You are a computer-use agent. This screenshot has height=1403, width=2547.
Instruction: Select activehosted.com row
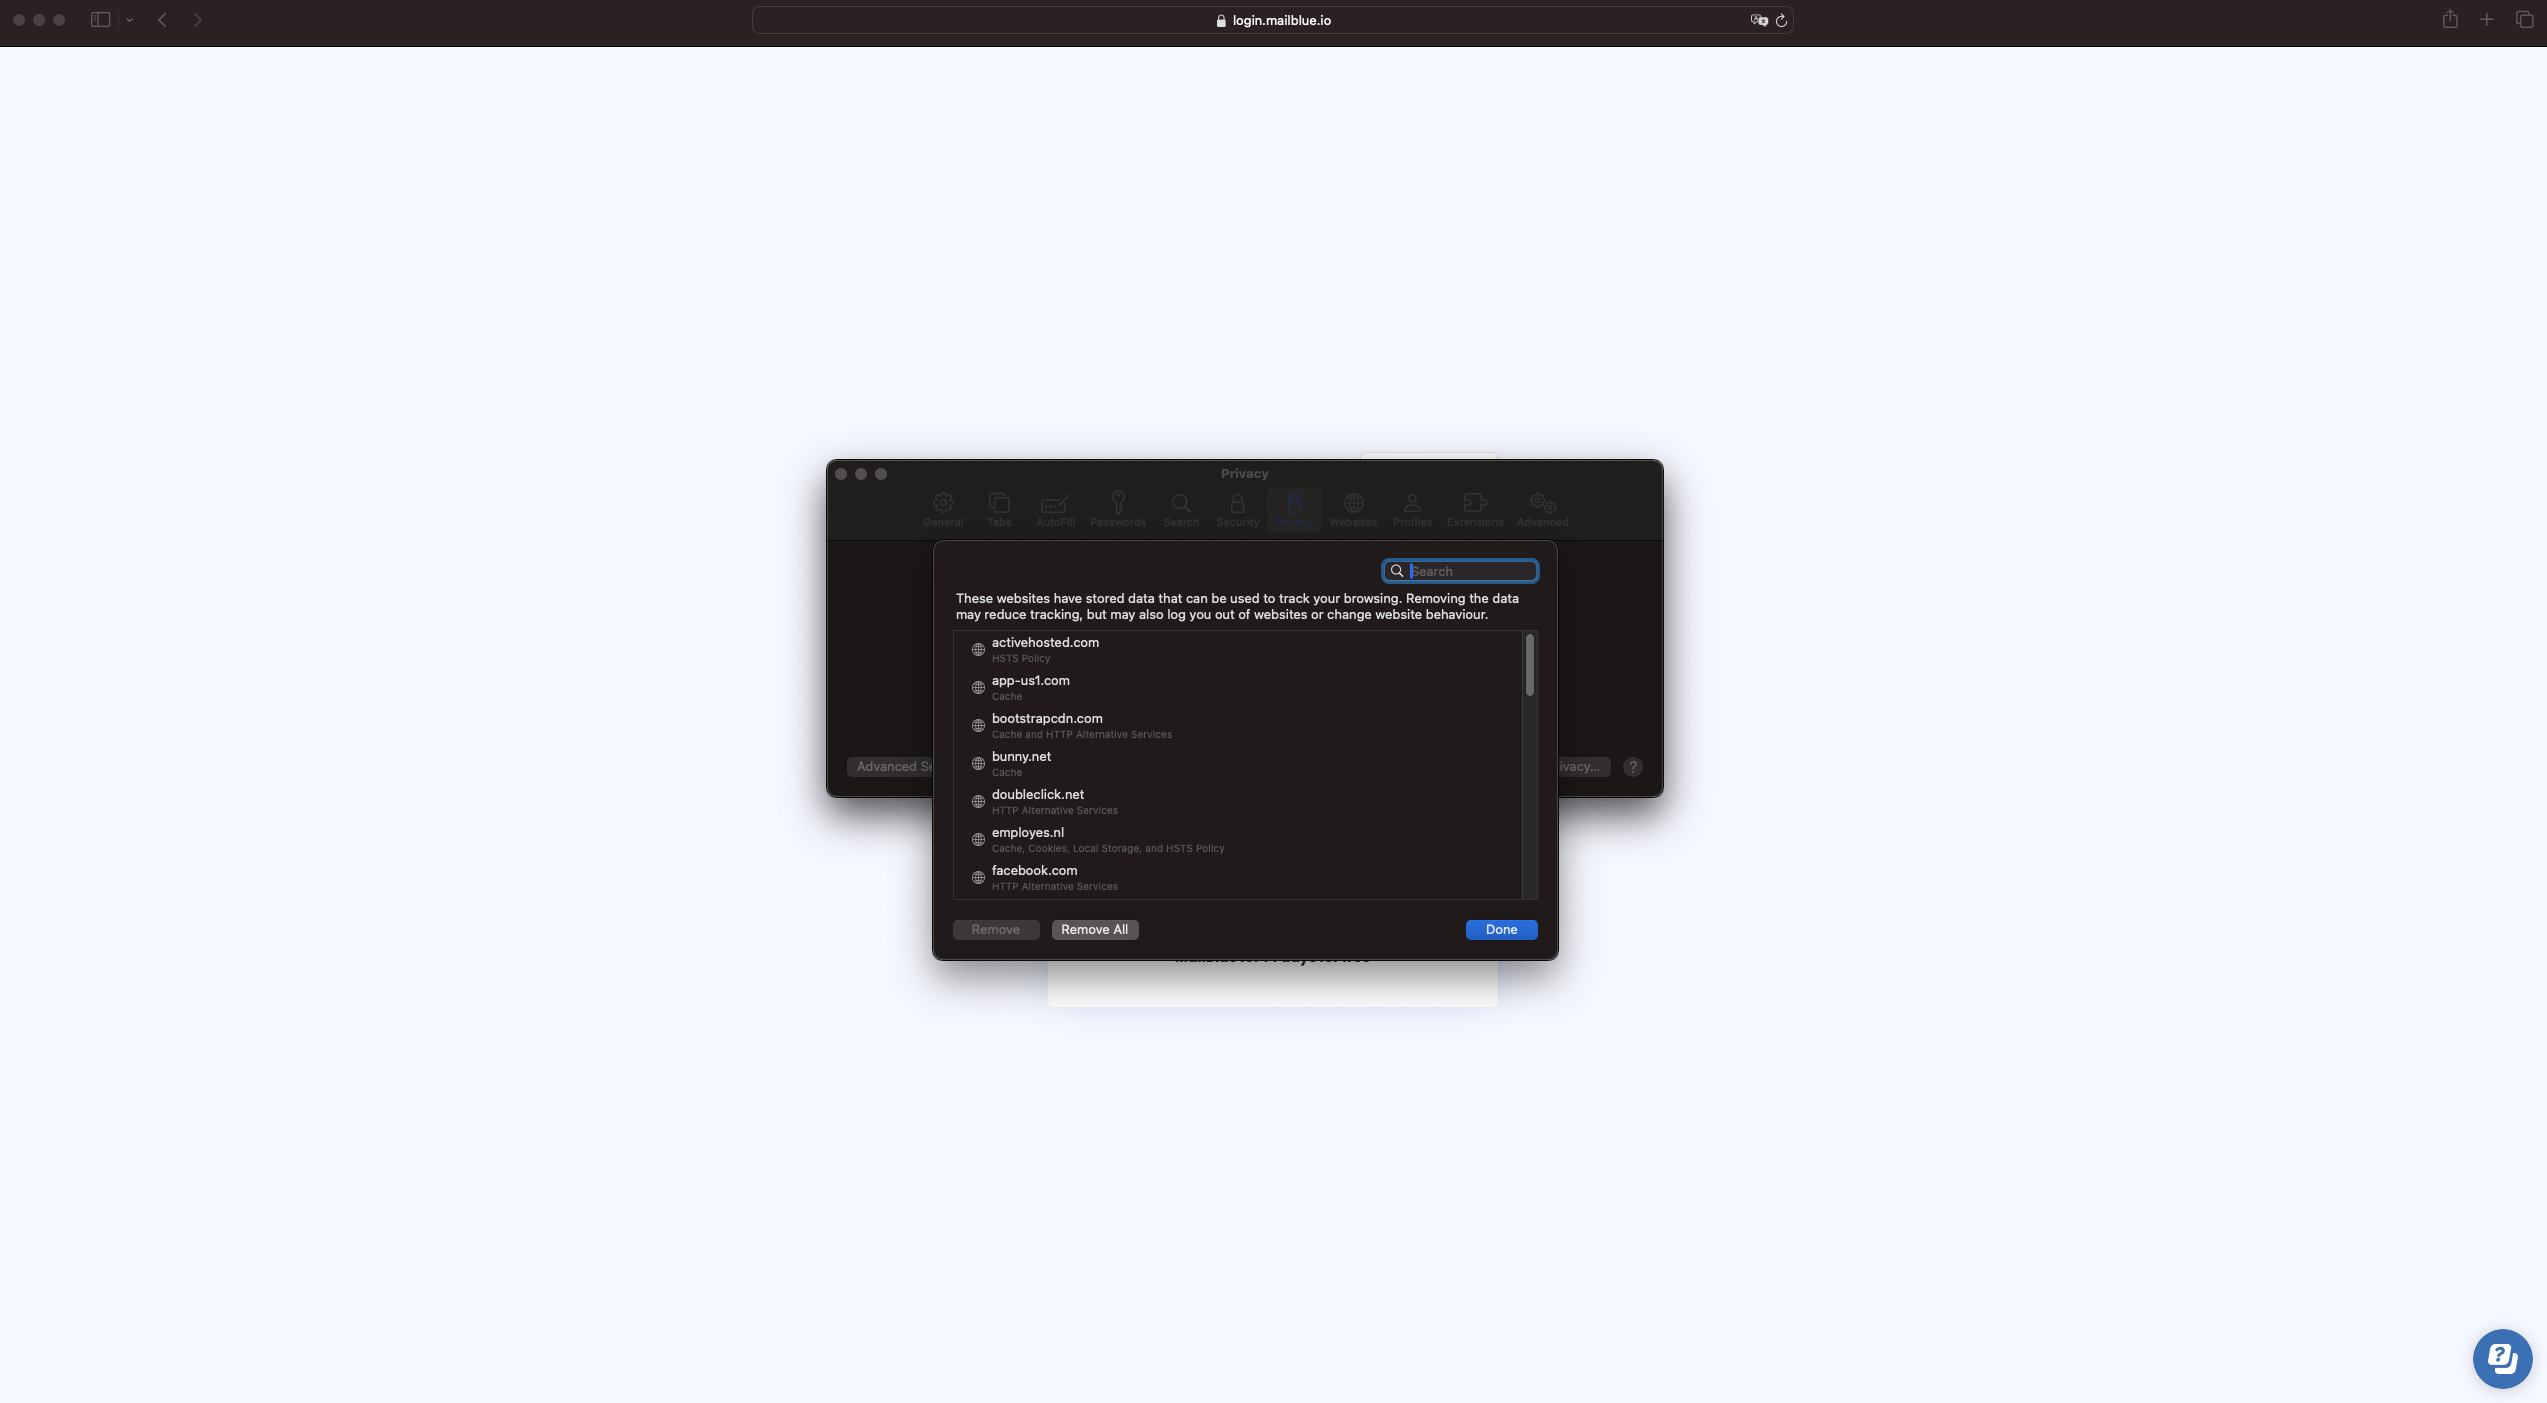[1238, 650]
